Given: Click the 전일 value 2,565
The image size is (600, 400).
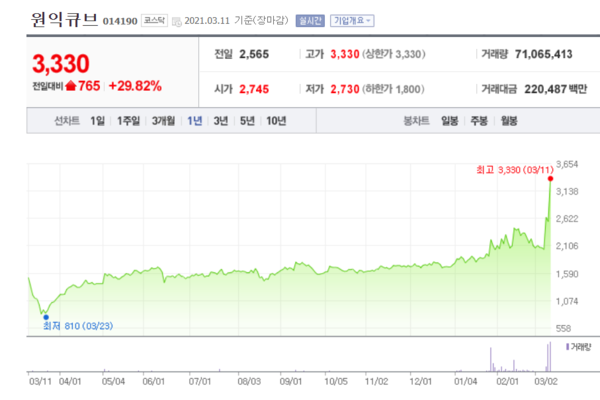Looking at the screenshot, I should [x=254, y=54].
